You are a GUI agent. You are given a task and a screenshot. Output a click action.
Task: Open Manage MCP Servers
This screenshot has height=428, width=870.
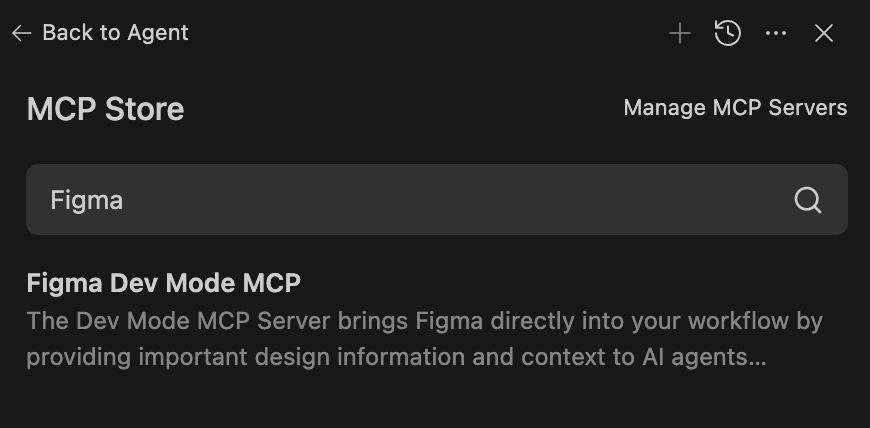(x=735, y=108)
